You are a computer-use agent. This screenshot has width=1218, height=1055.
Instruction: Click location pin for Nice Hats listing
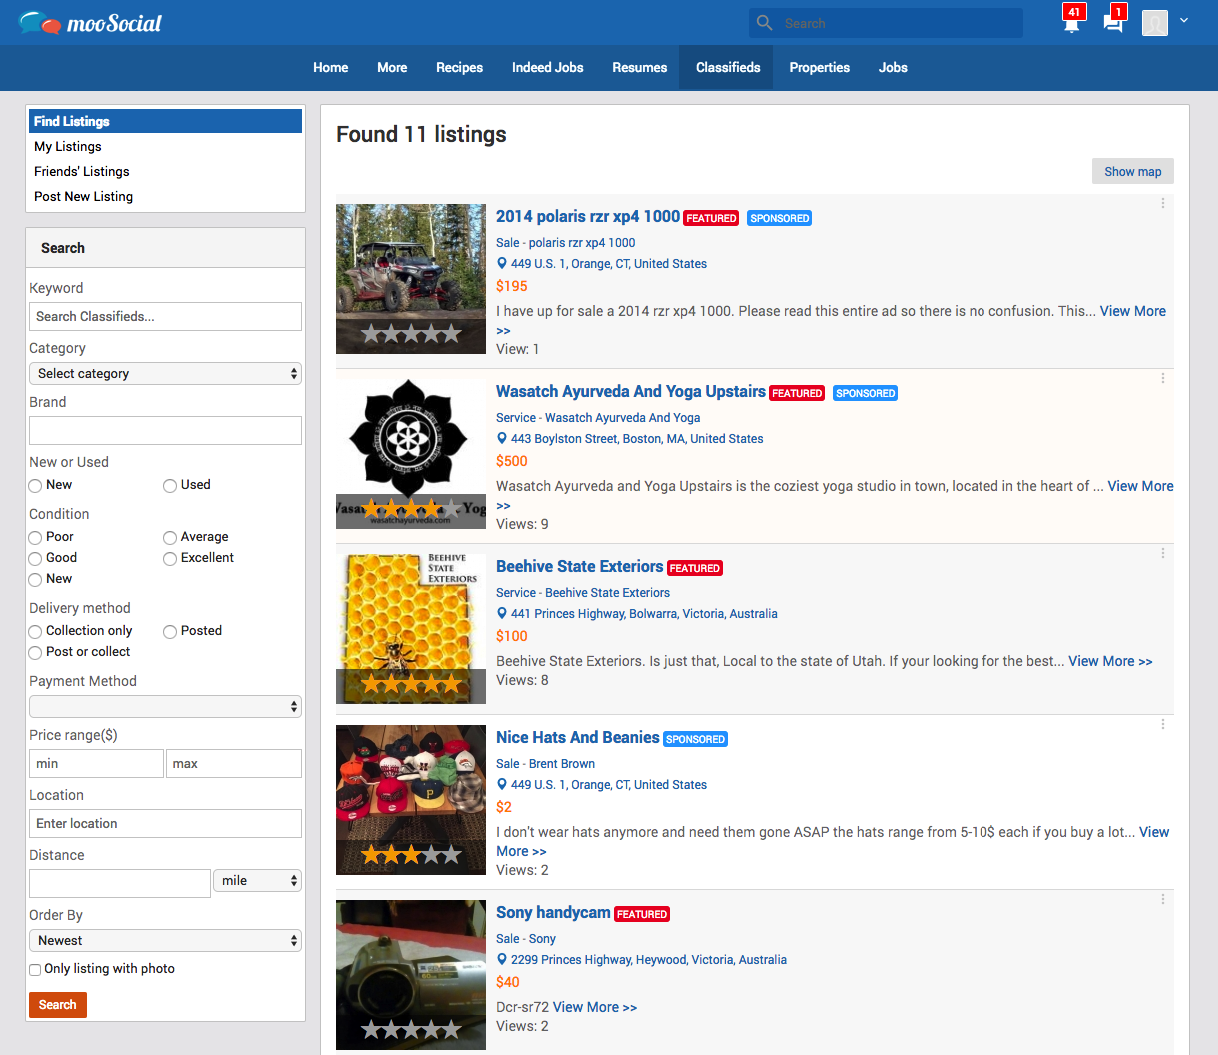(502, 785)
